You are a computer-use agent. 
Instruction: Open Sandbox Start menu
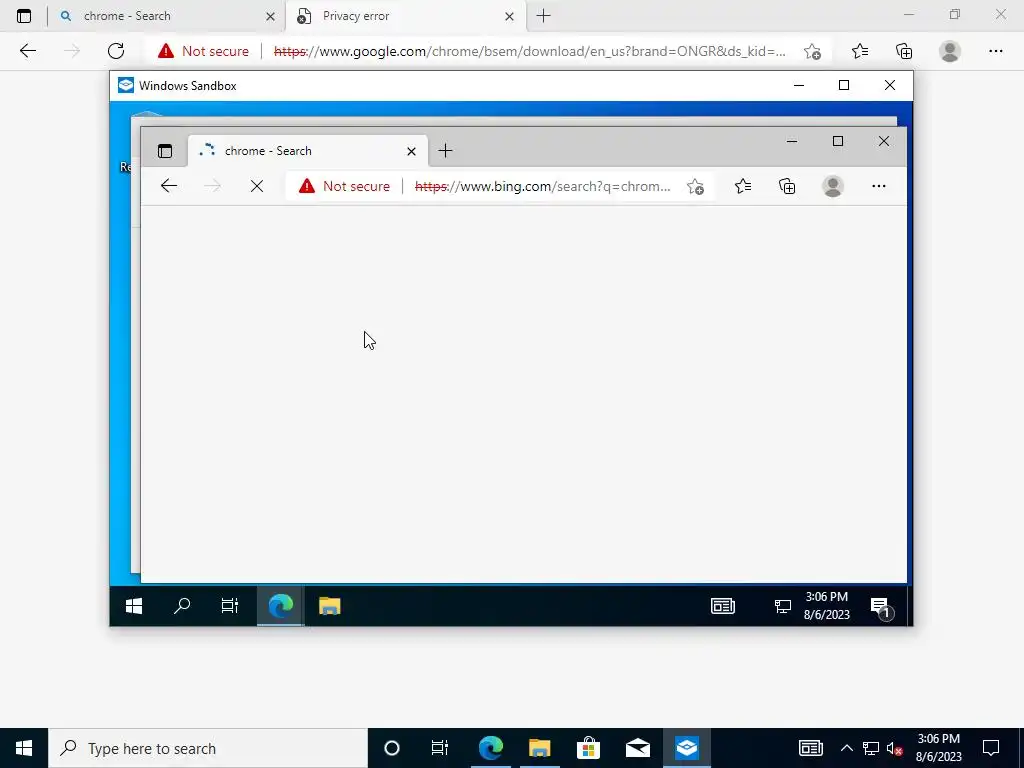coord(134,607)
